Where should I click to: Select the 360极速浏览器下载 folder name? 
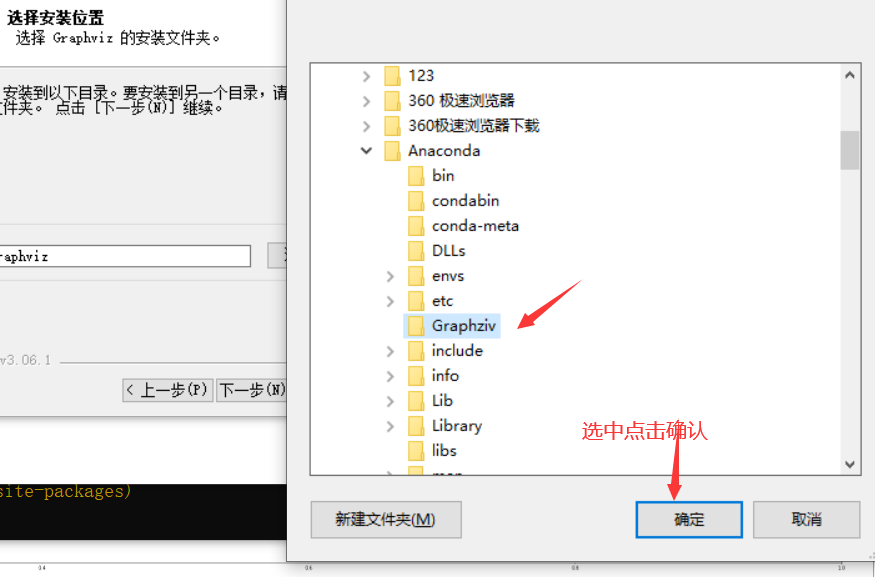pos(473,126)
